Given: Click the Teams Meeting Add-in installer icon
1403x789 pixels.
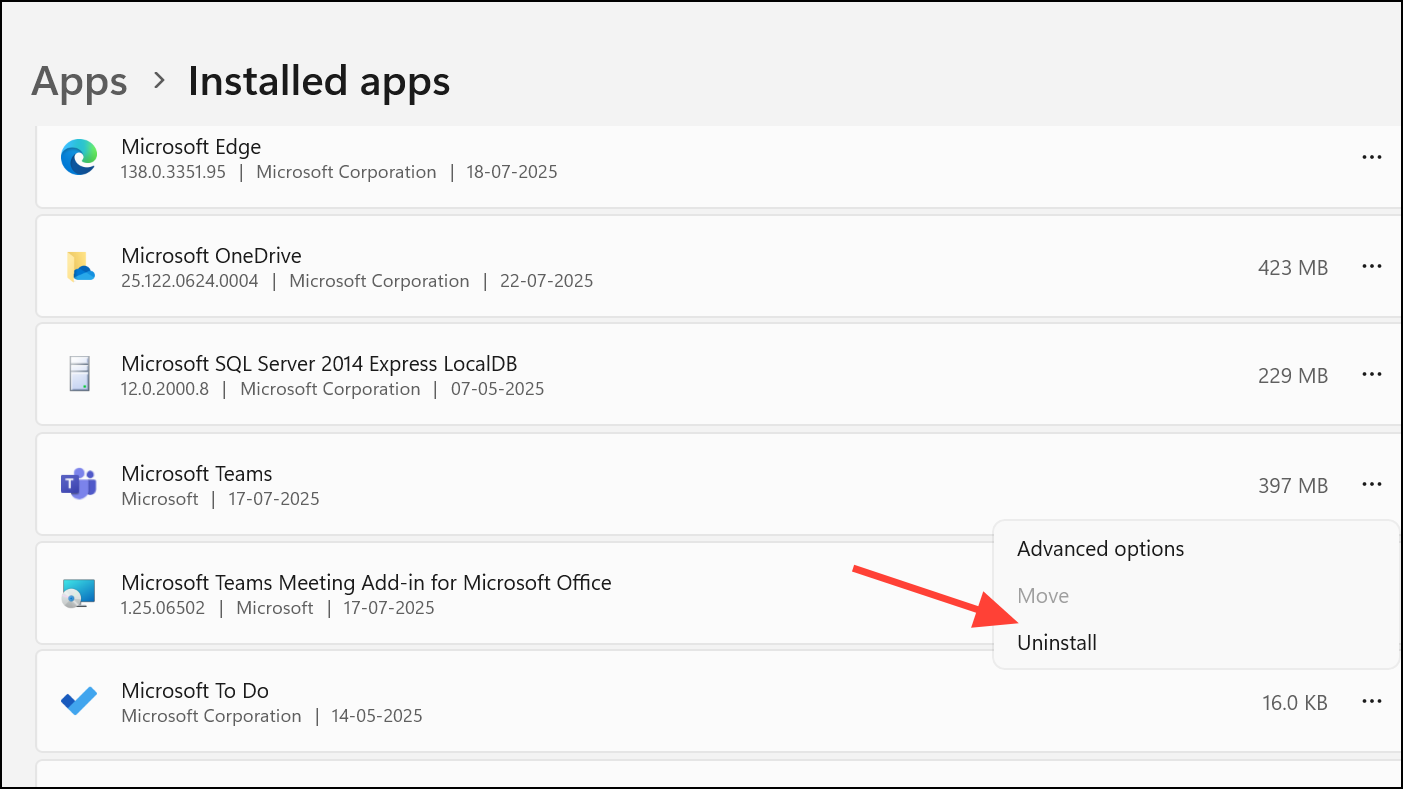Looking at the screenshot, I should pos(79,593).
